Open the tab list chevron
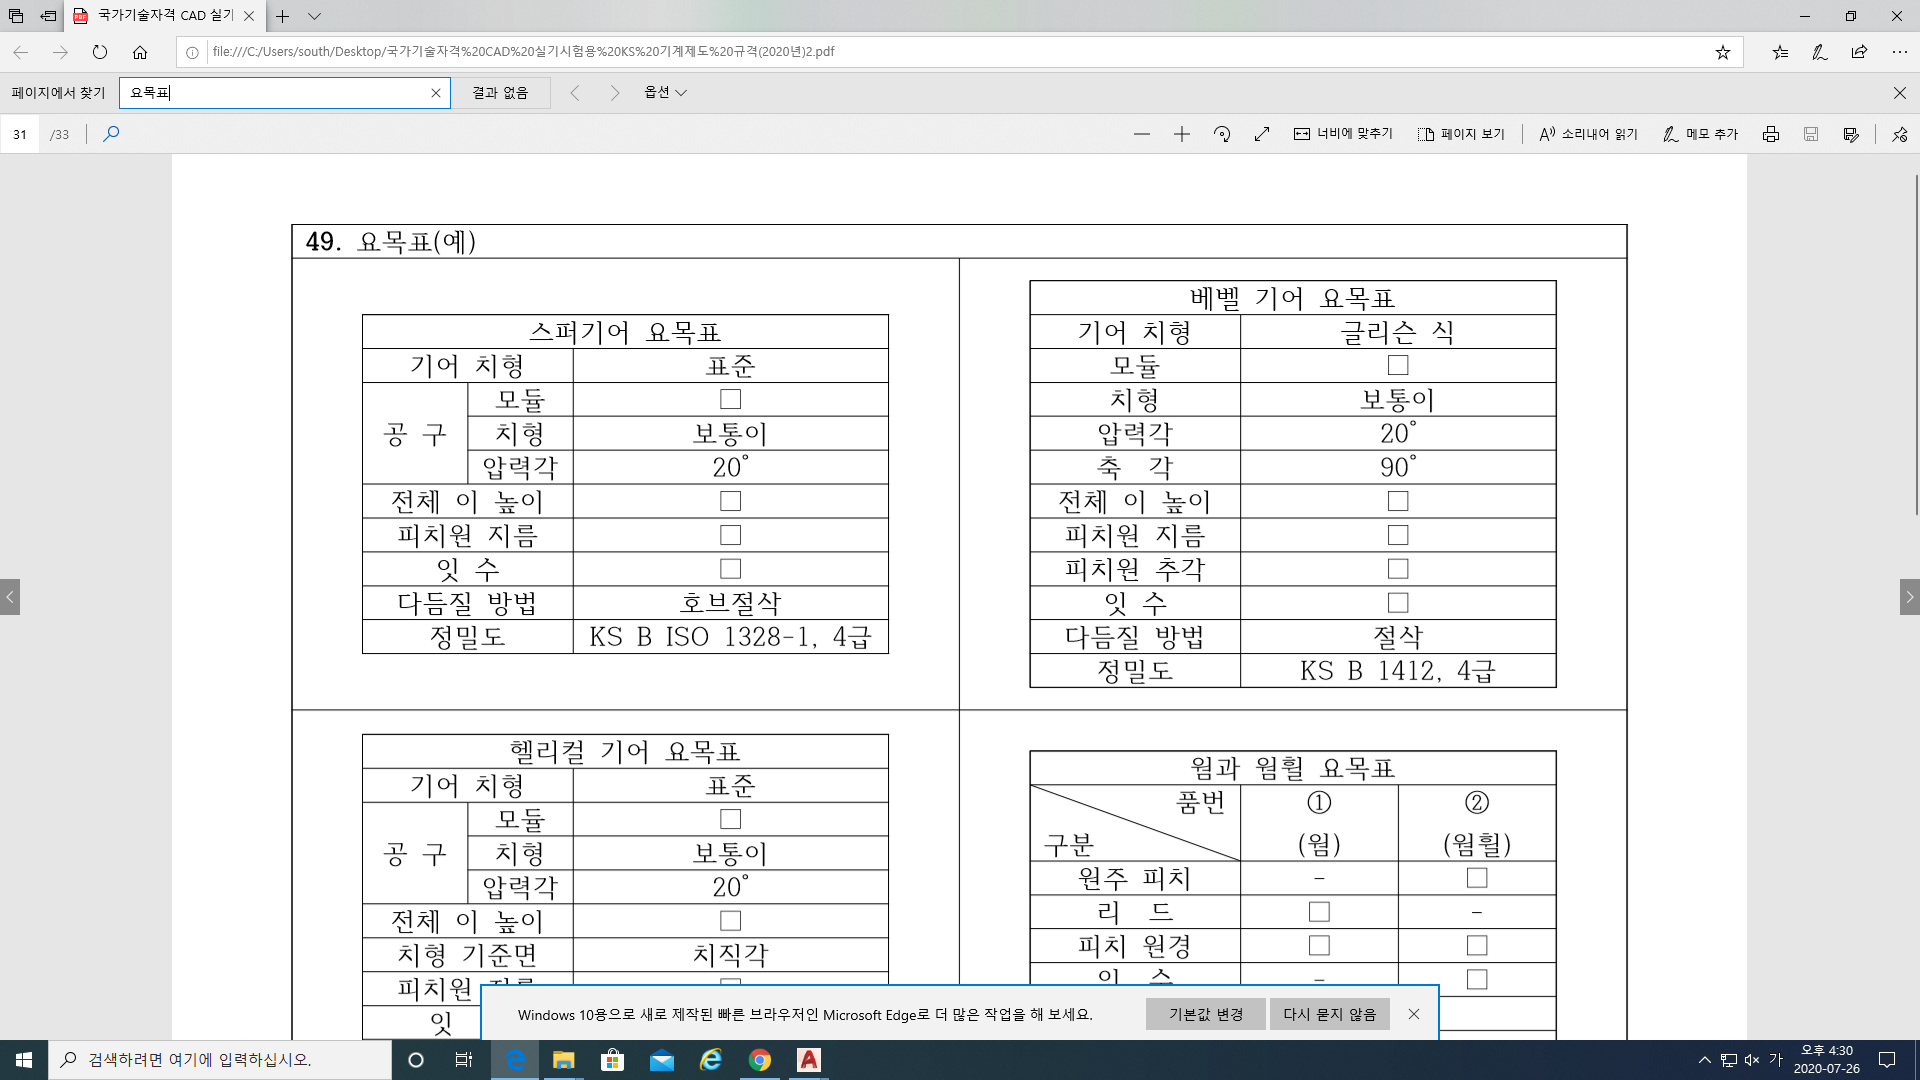1920x1080 pixels. tap(314, 16)
